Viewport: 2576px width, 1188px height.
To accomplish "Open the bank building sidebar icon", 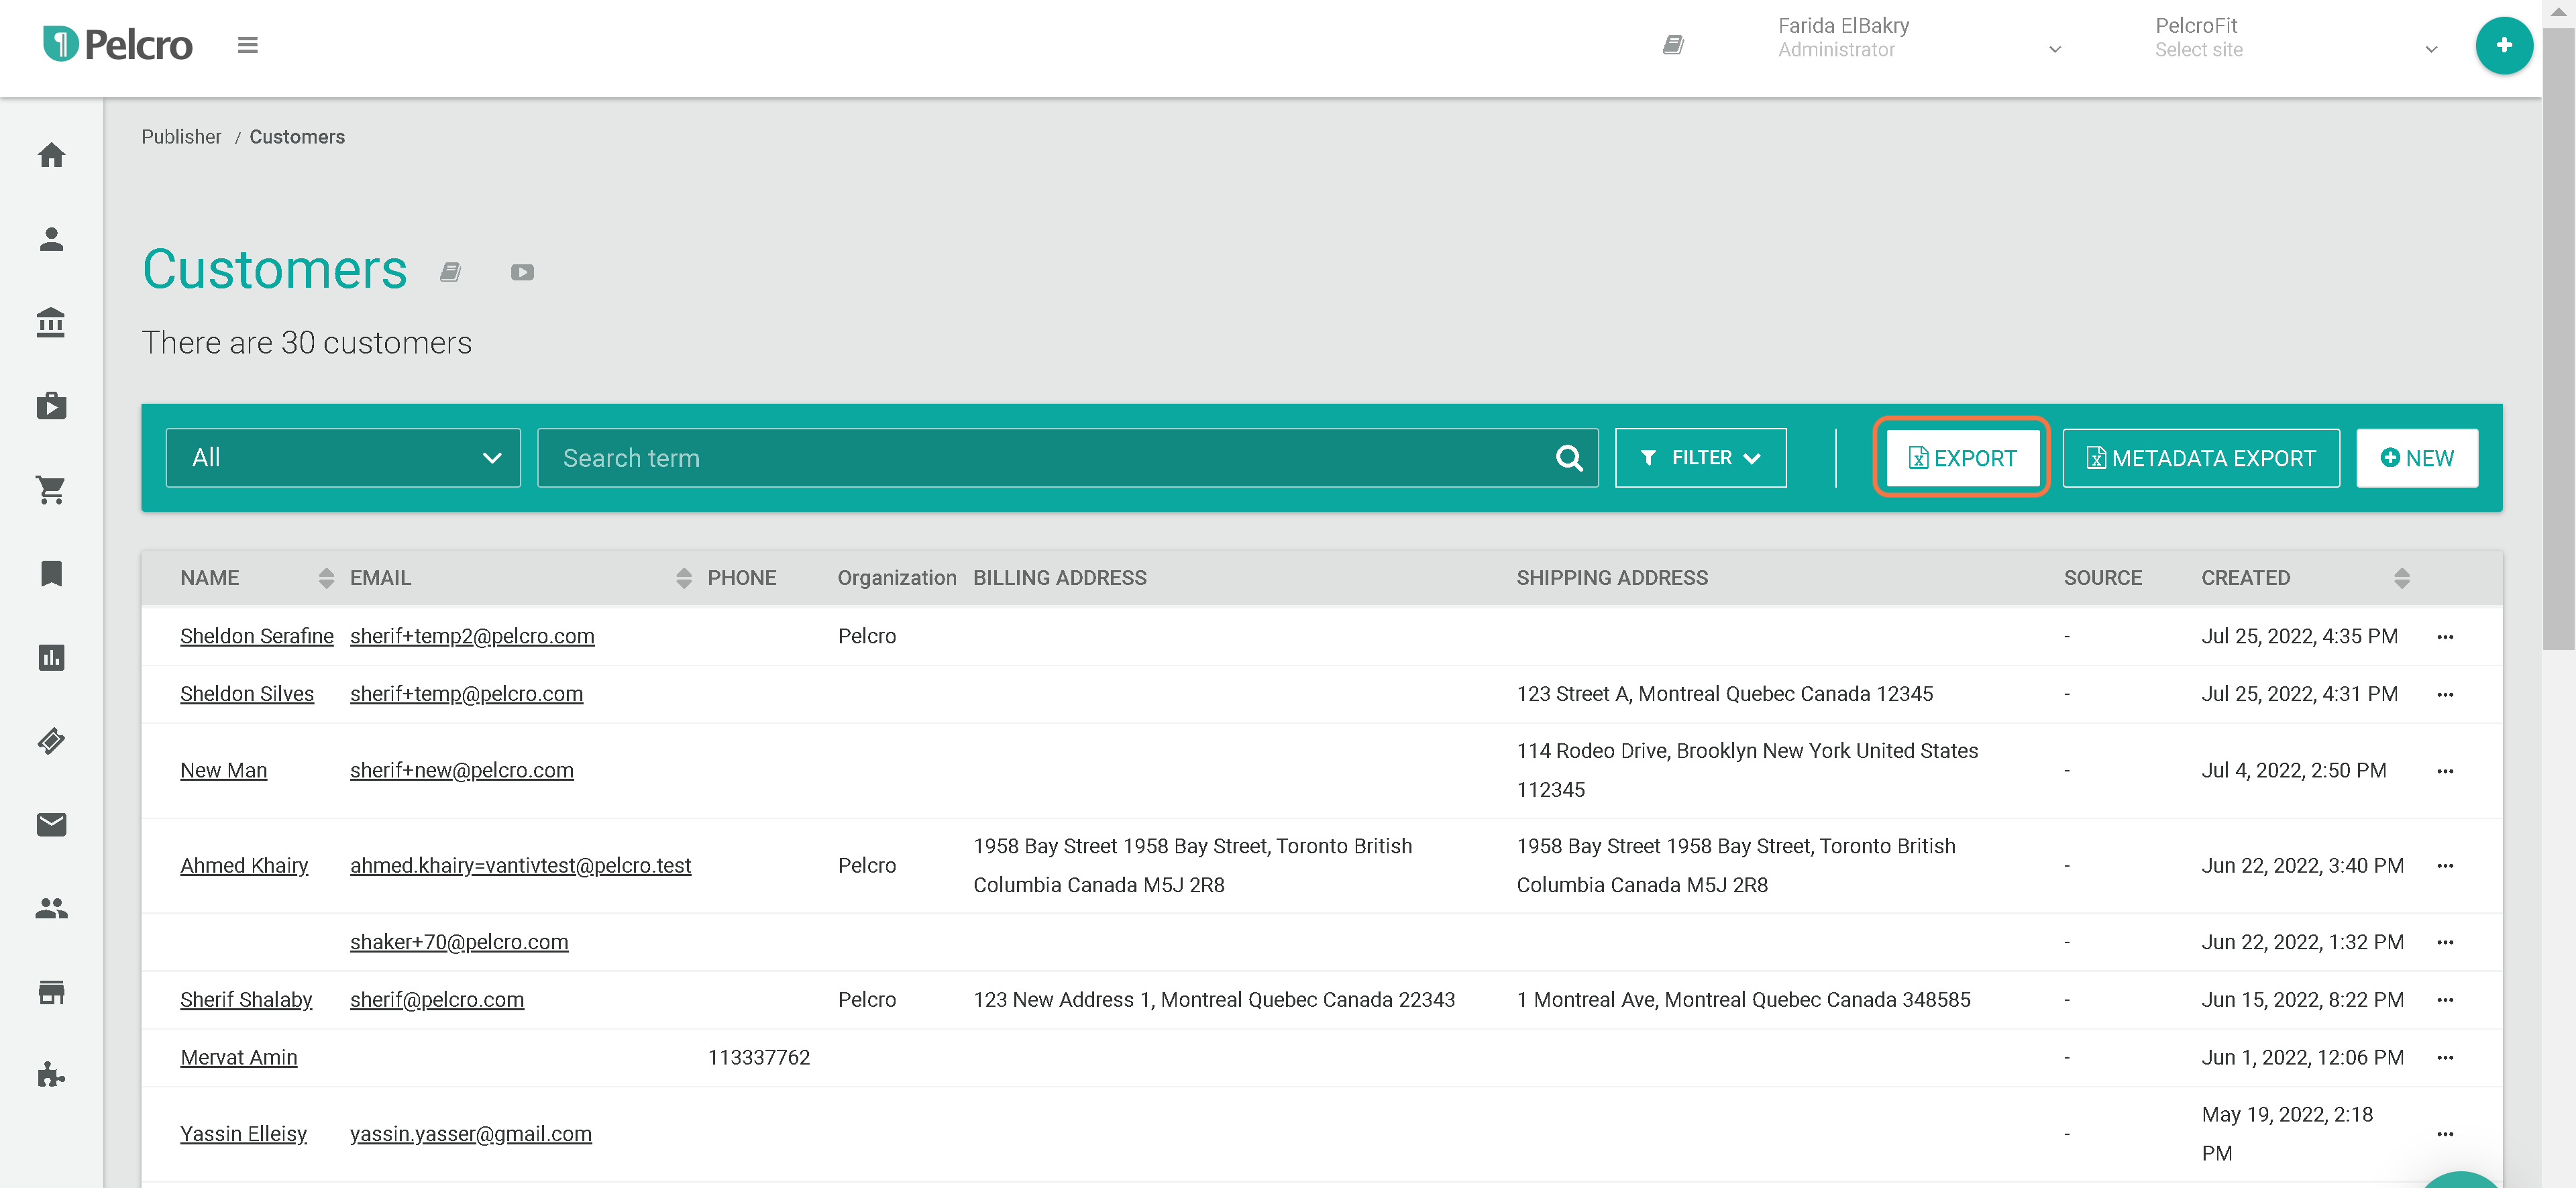I will tap(51, 322).
